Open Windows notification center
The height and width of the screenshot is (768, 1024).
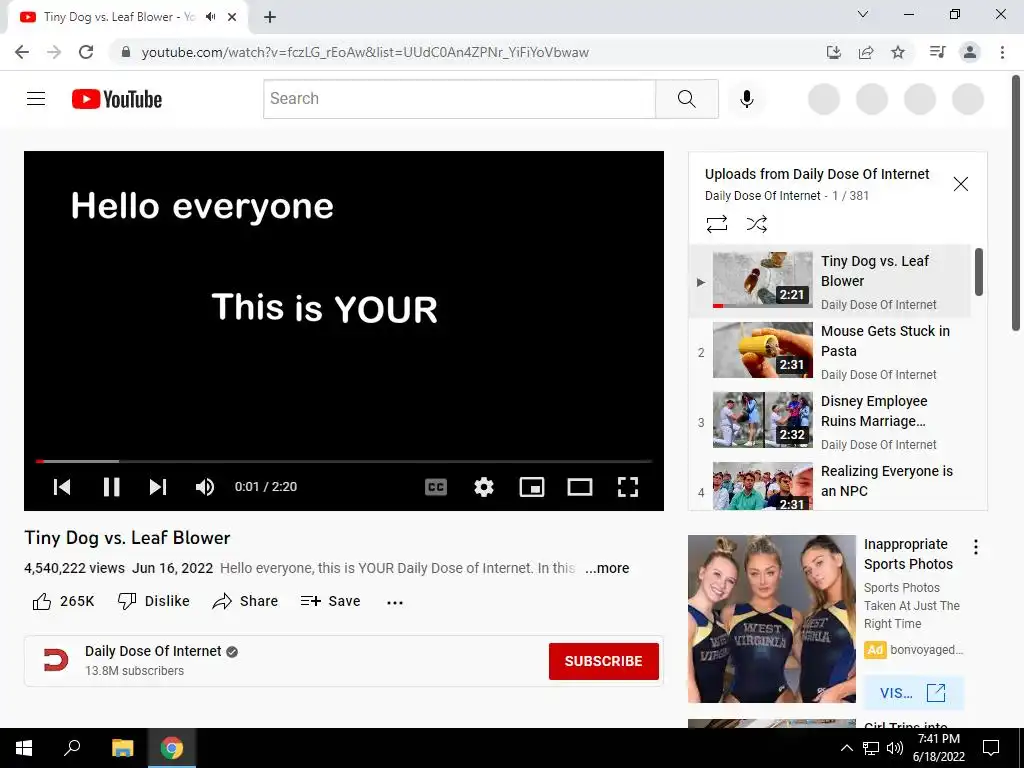(991, 748)
